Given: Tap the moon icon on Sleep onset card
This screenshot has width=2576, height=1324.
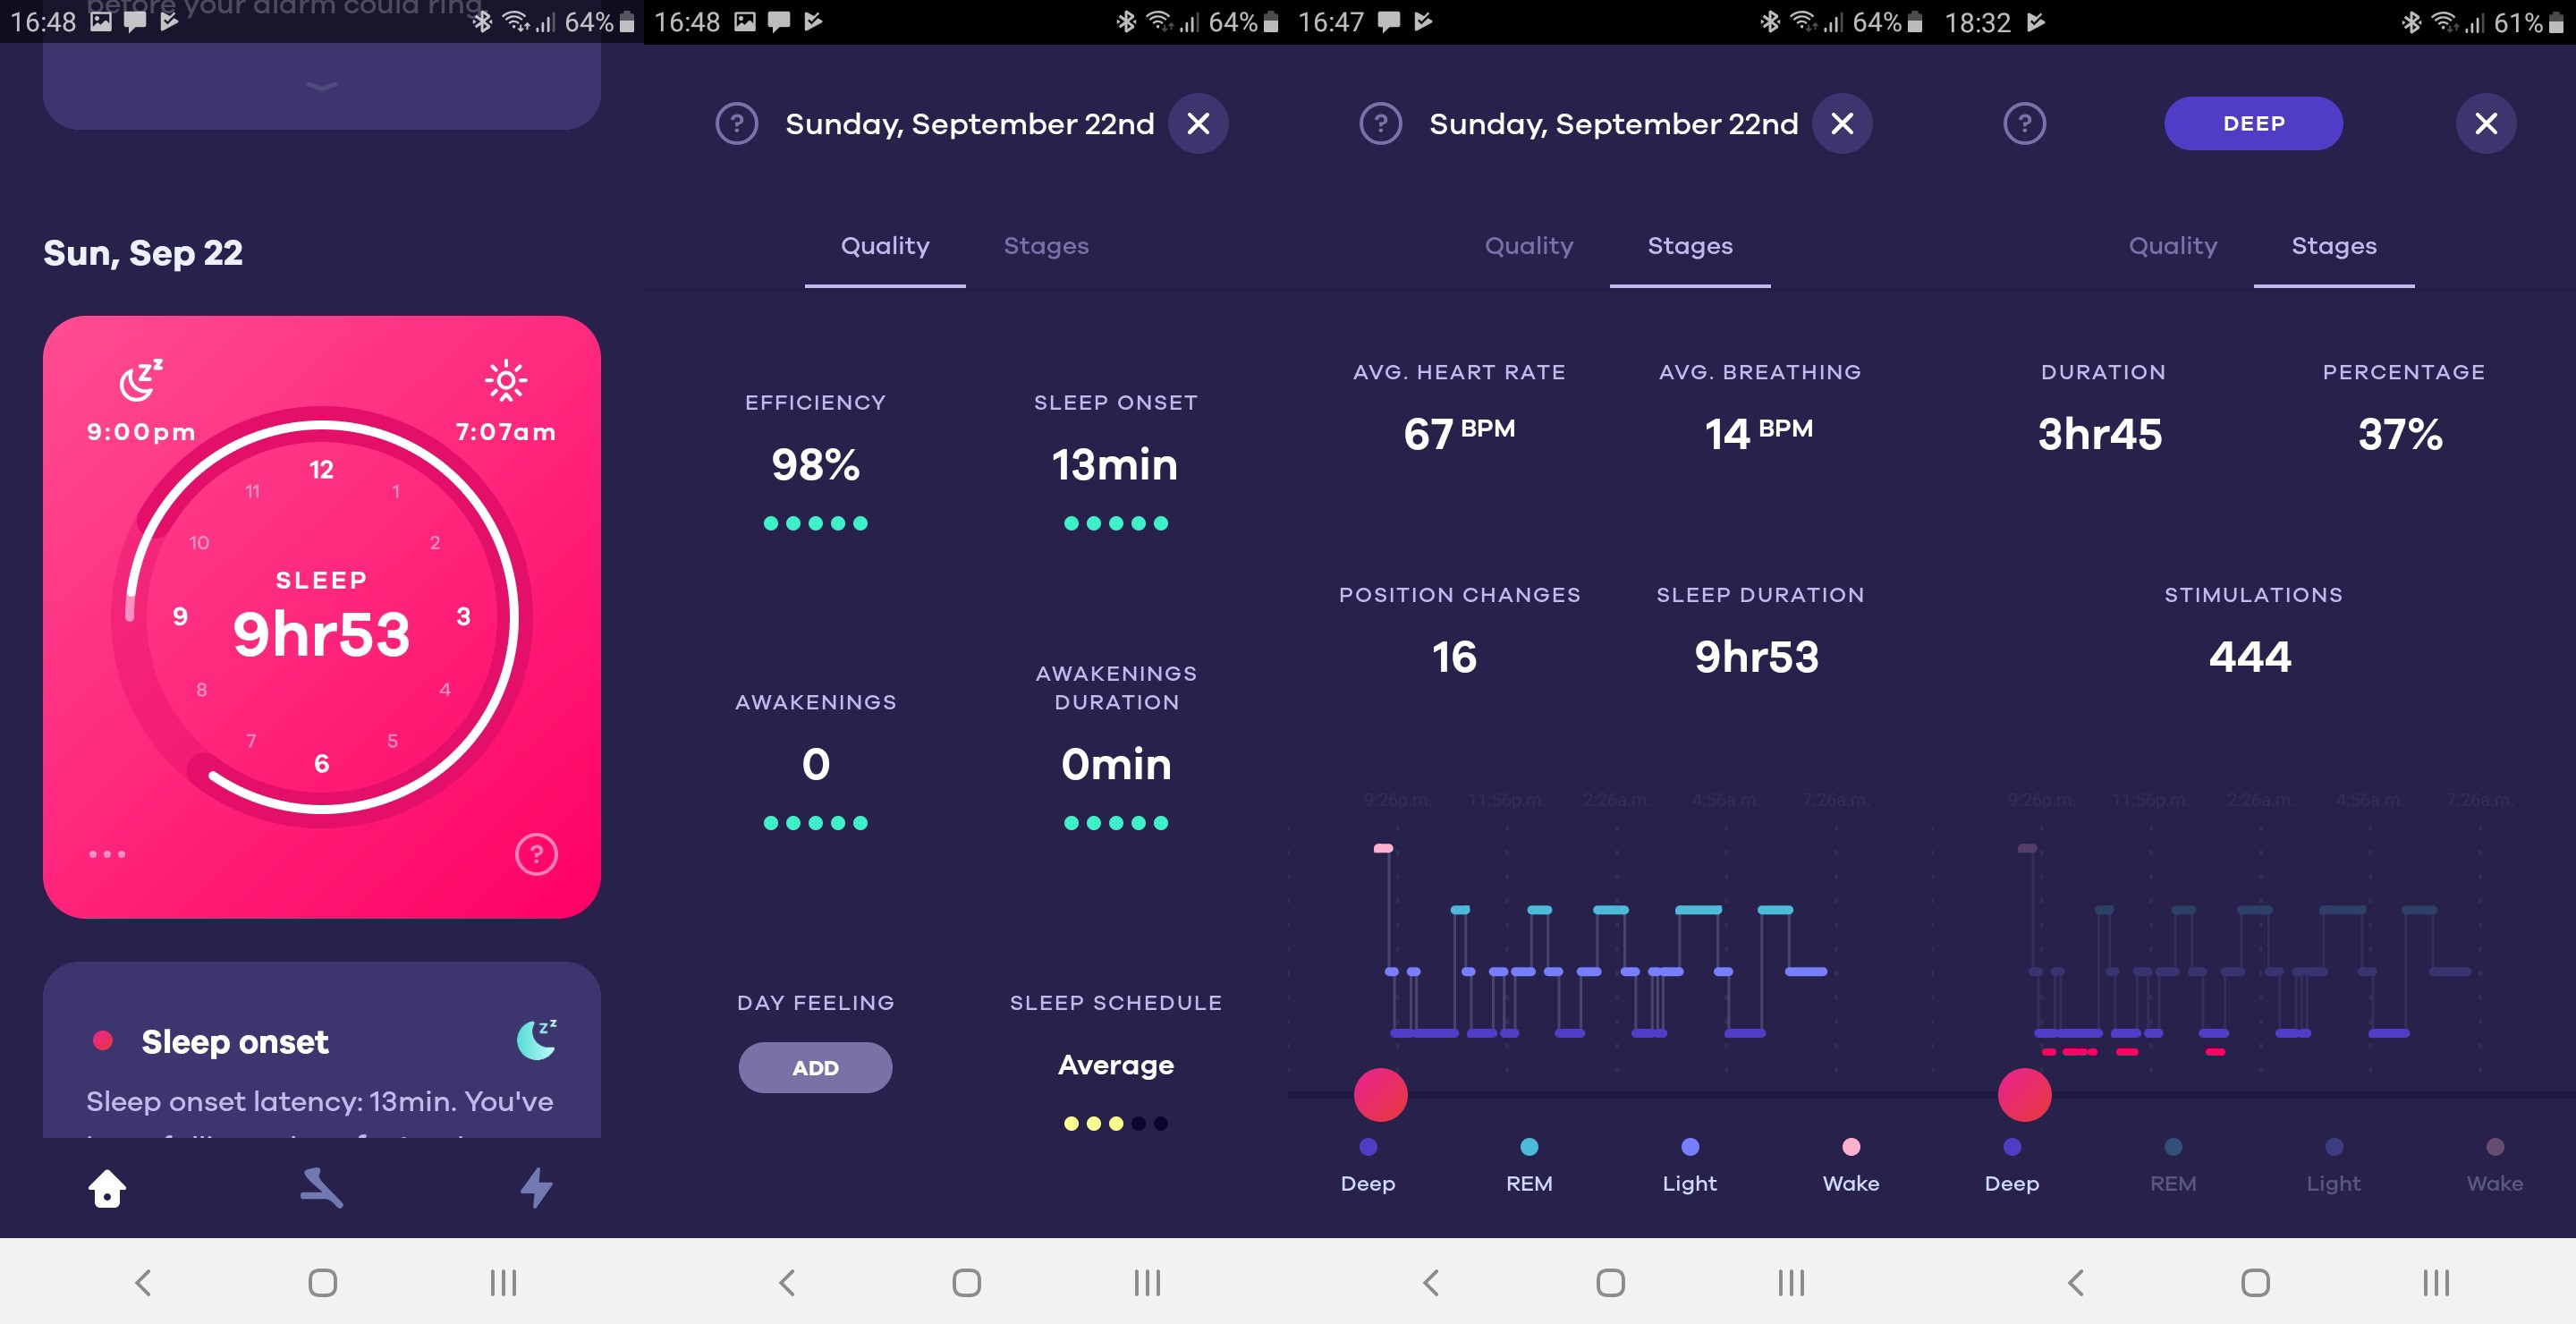Looking at the screenshot, I should click(537, 1040).
